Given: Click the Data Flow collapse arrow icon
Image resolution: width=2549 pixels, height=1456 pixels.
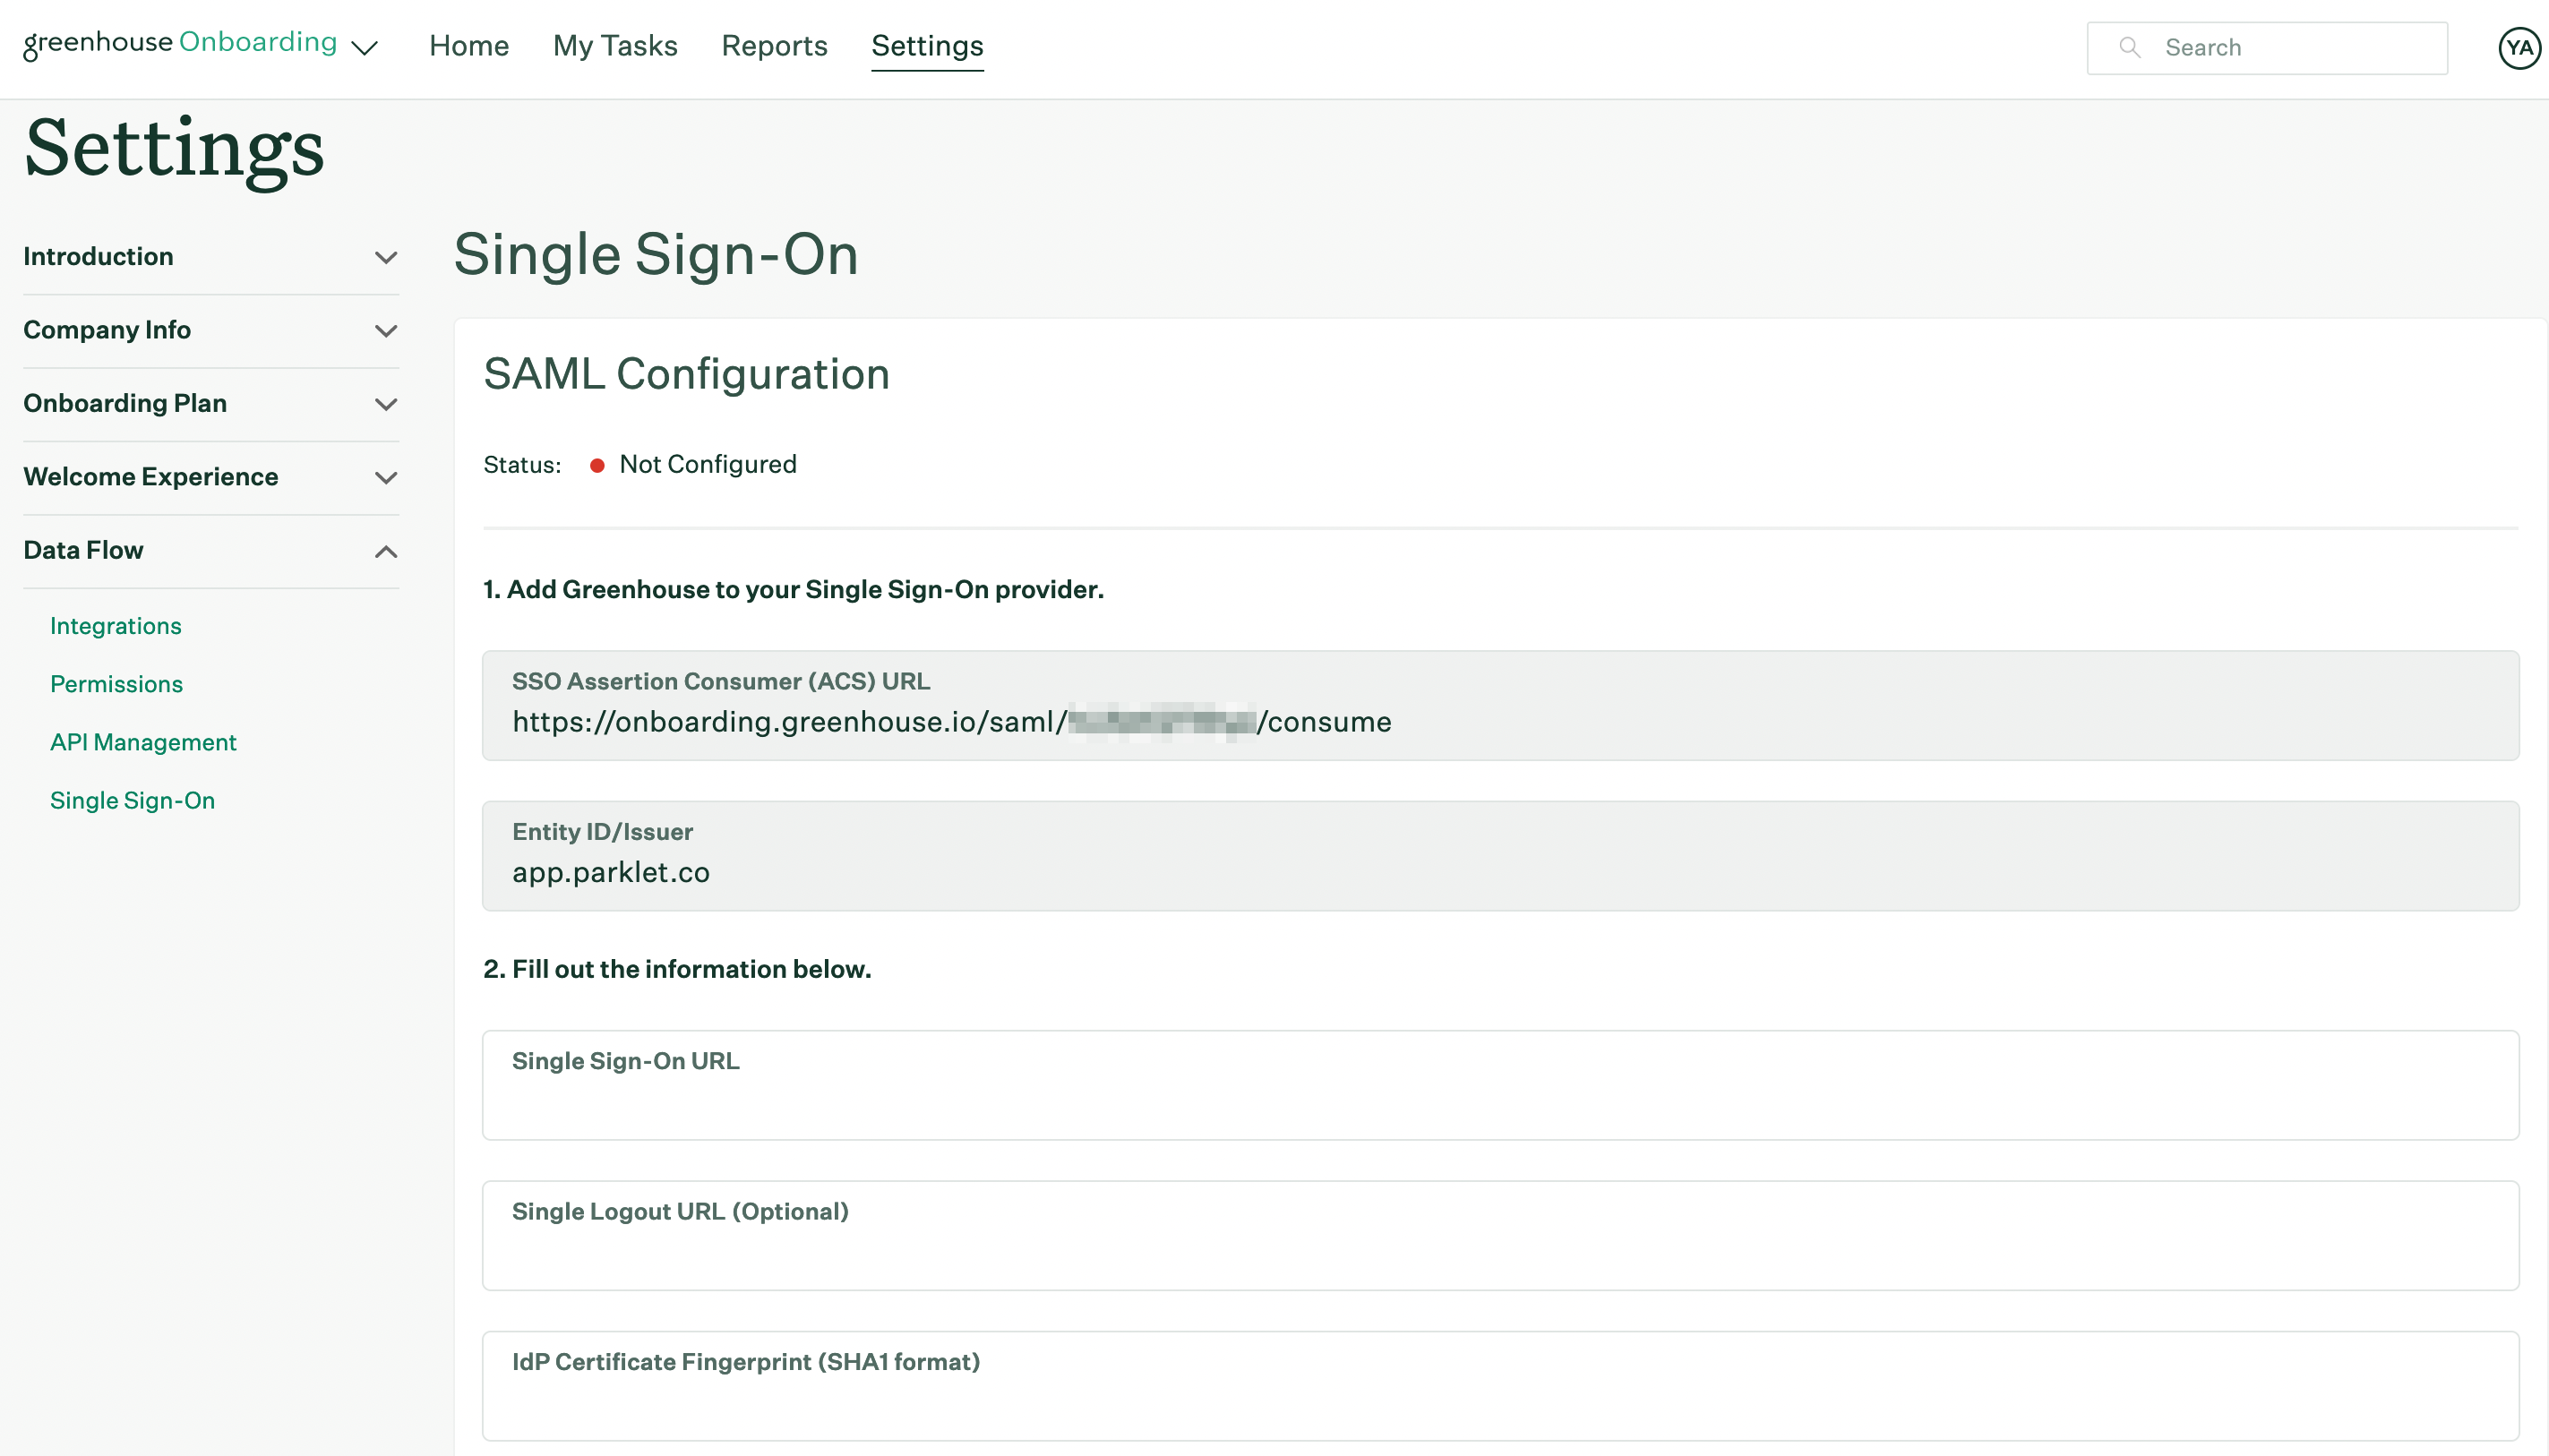Looking at the screenshot, I should point(383,552).
